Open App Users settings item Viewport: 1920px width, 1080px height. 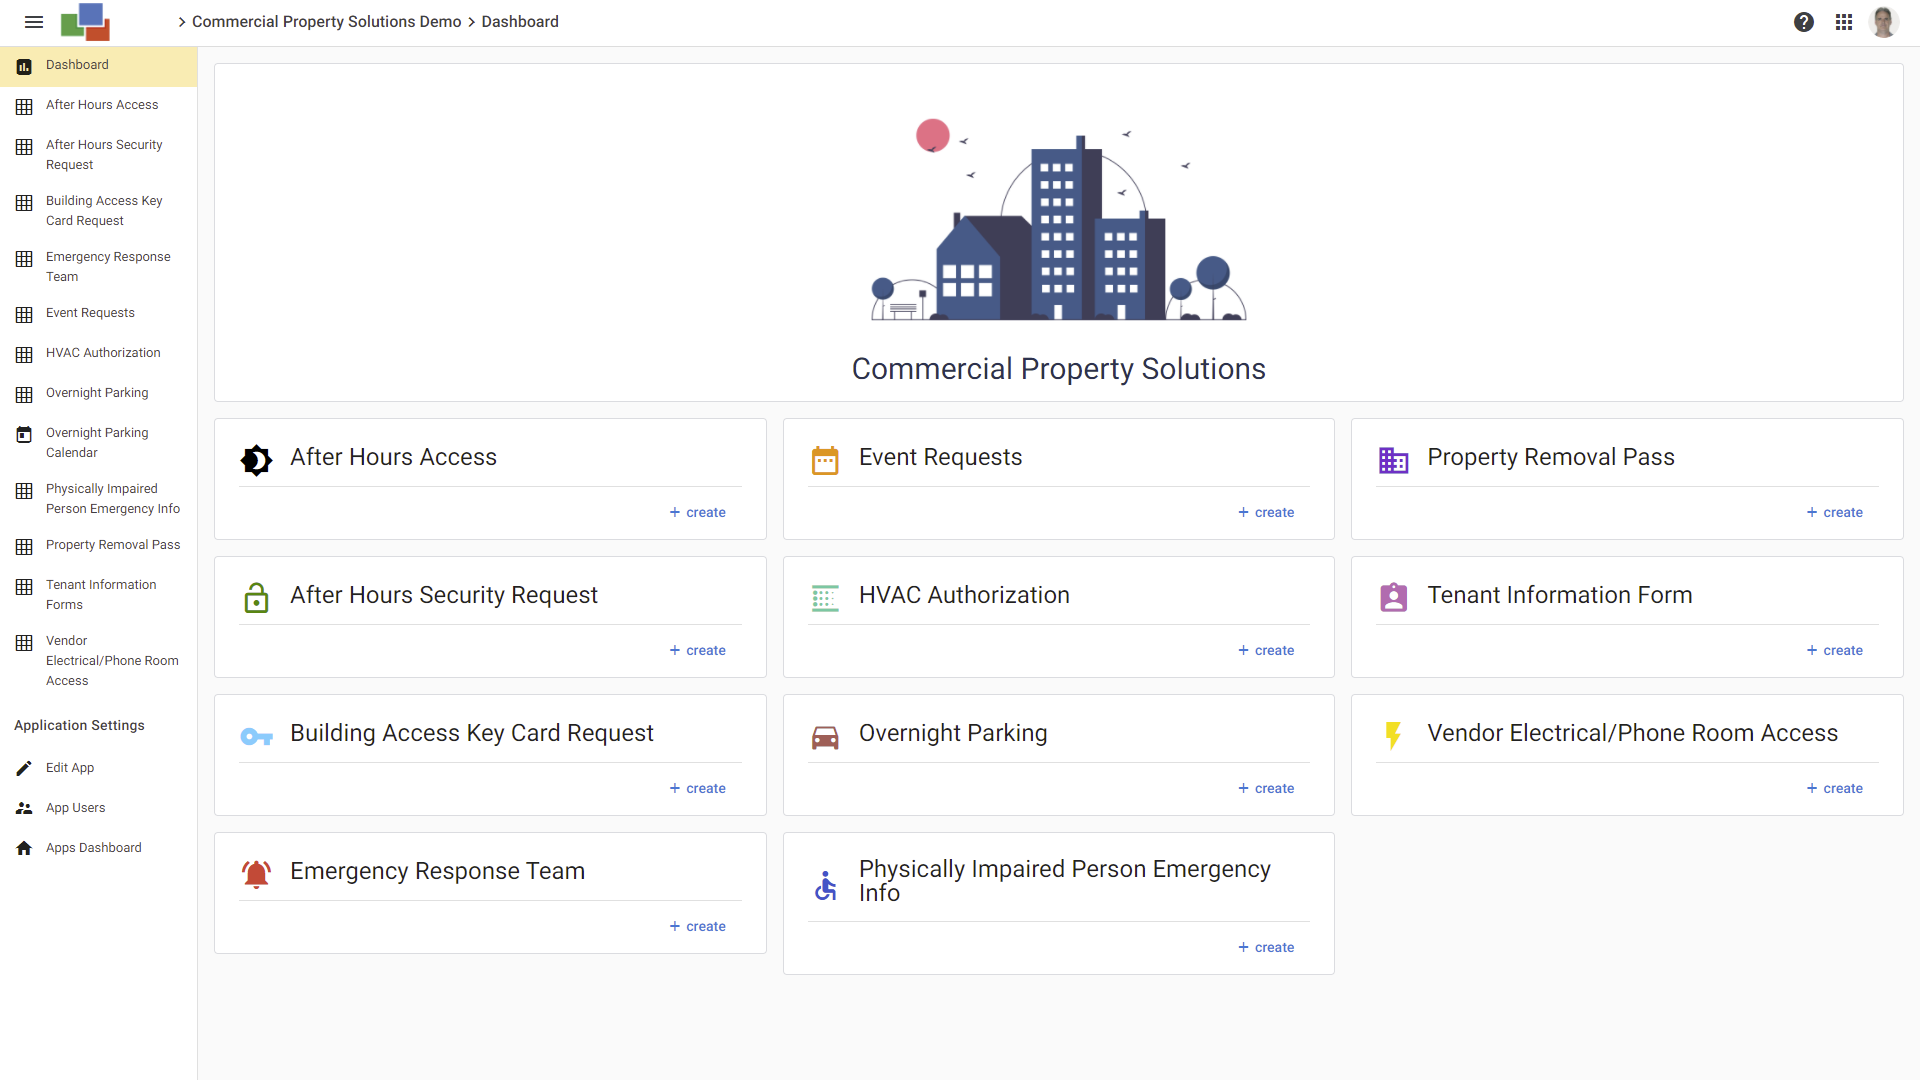(x=75, y=808)
